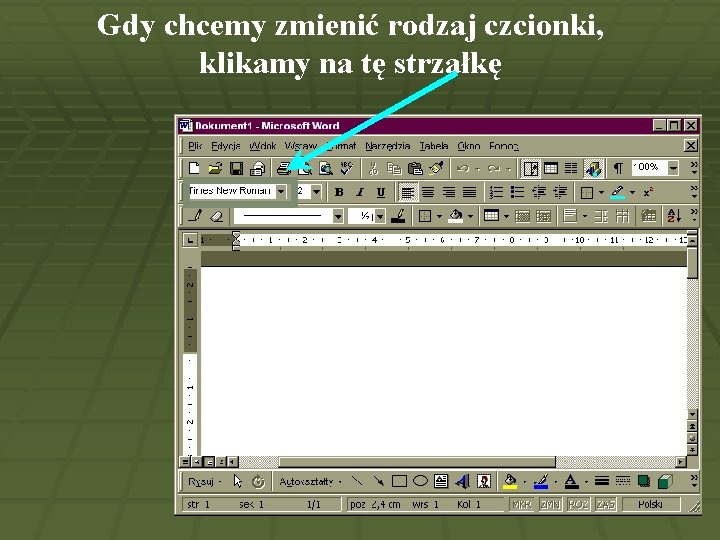Cut selection with the scissors icon

pos(373,169)
